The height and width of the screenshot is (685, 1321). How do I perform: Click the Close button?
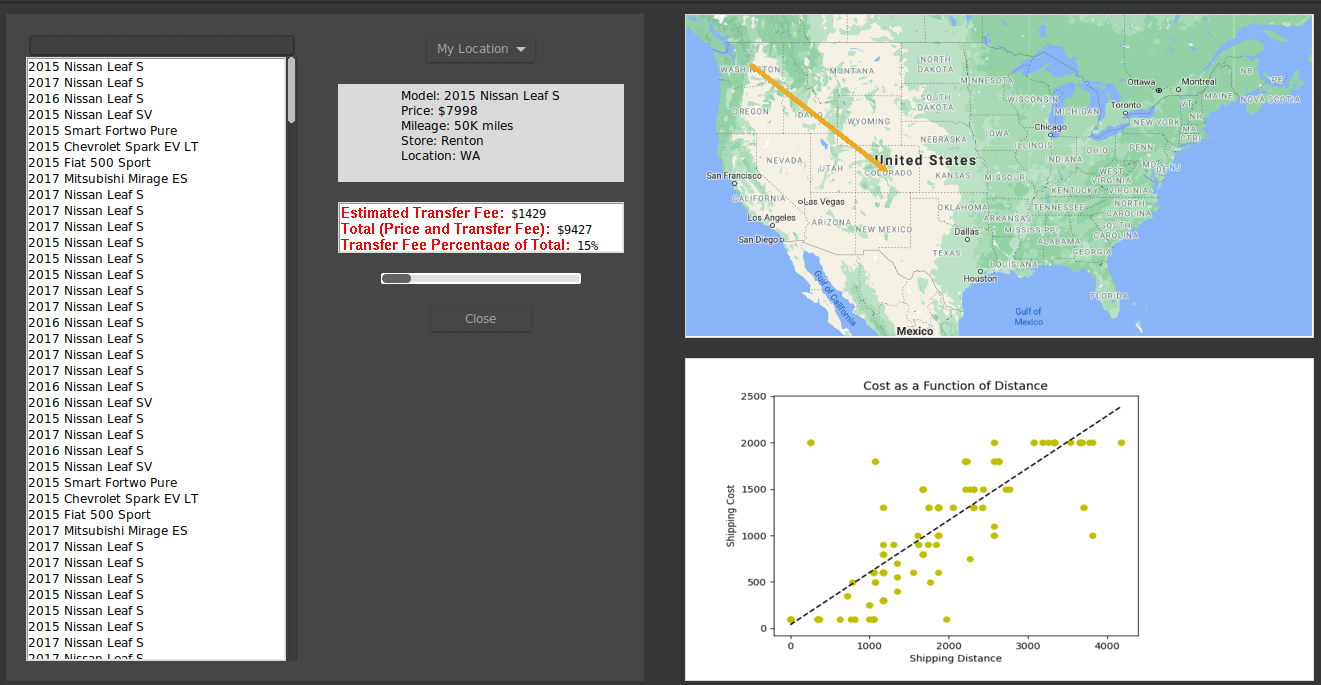481,319
